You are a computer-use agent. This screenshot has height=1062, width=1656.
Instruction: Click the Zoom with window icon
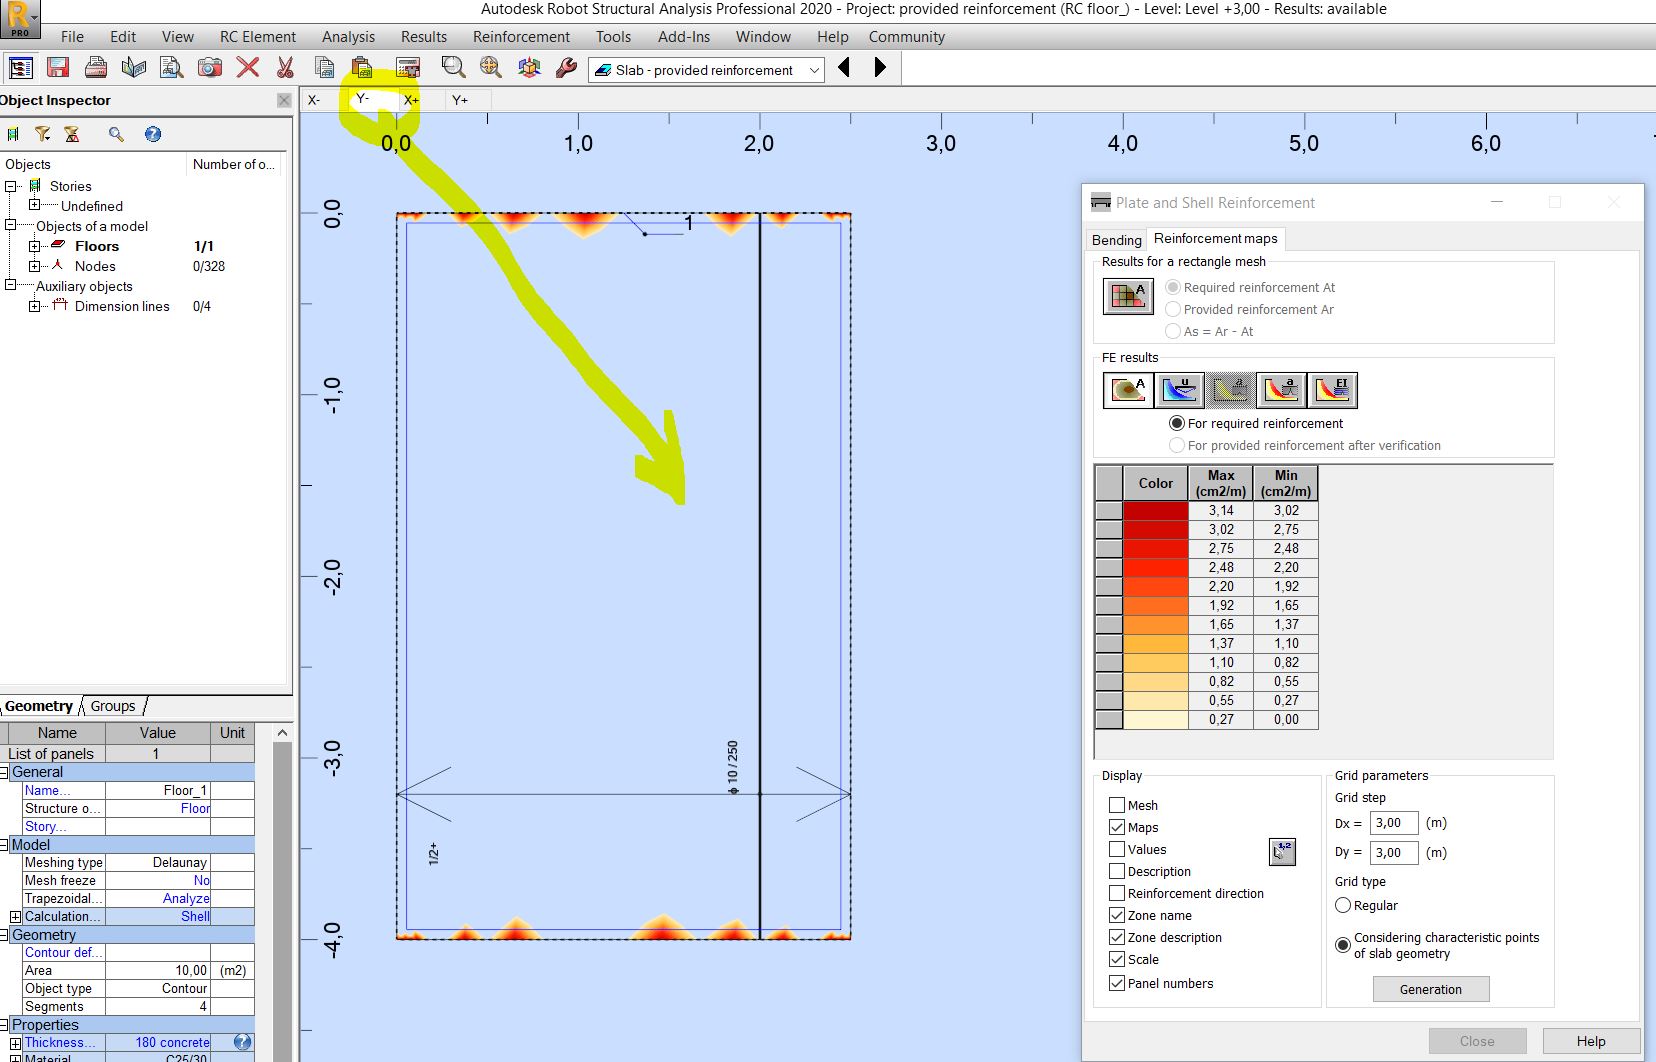451,68
